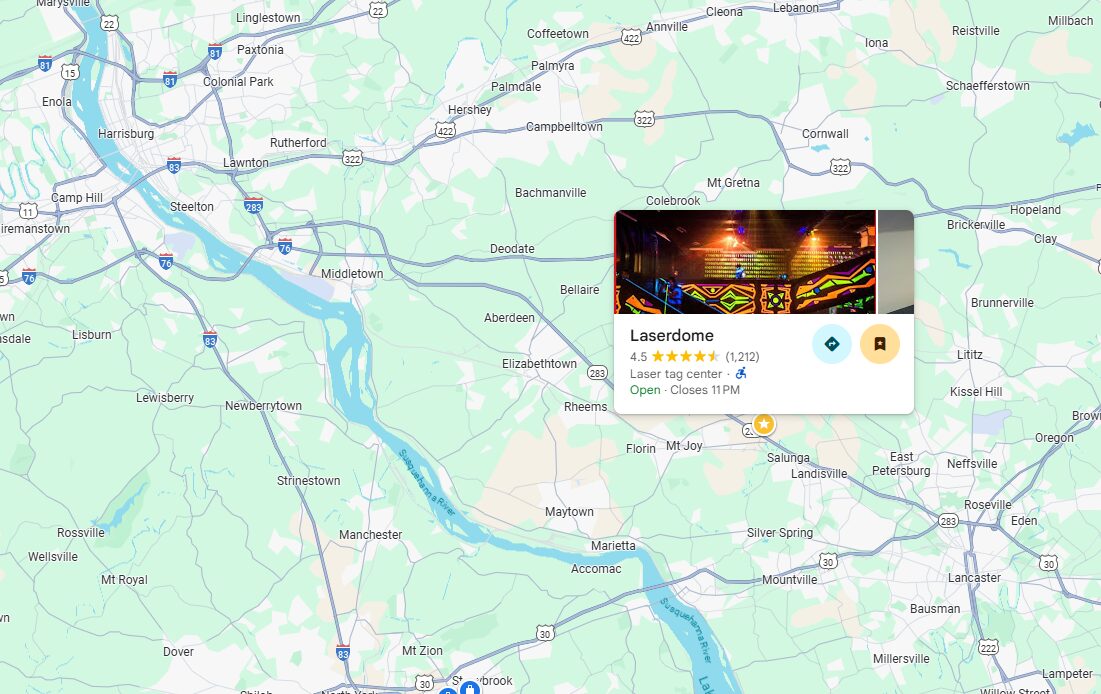The height and width of the screenshot is (694, 1101).
Task: Open the second partial photo on card
Action: tap(896, 262)
